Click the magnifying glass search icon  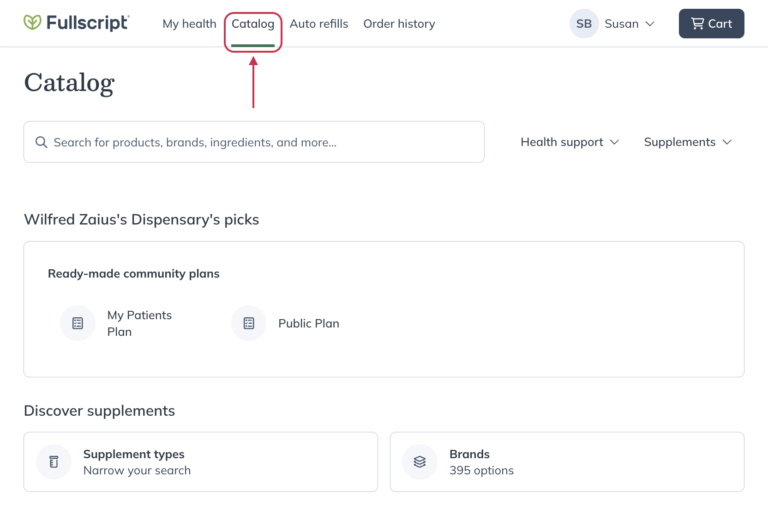(x=41, y=142)
